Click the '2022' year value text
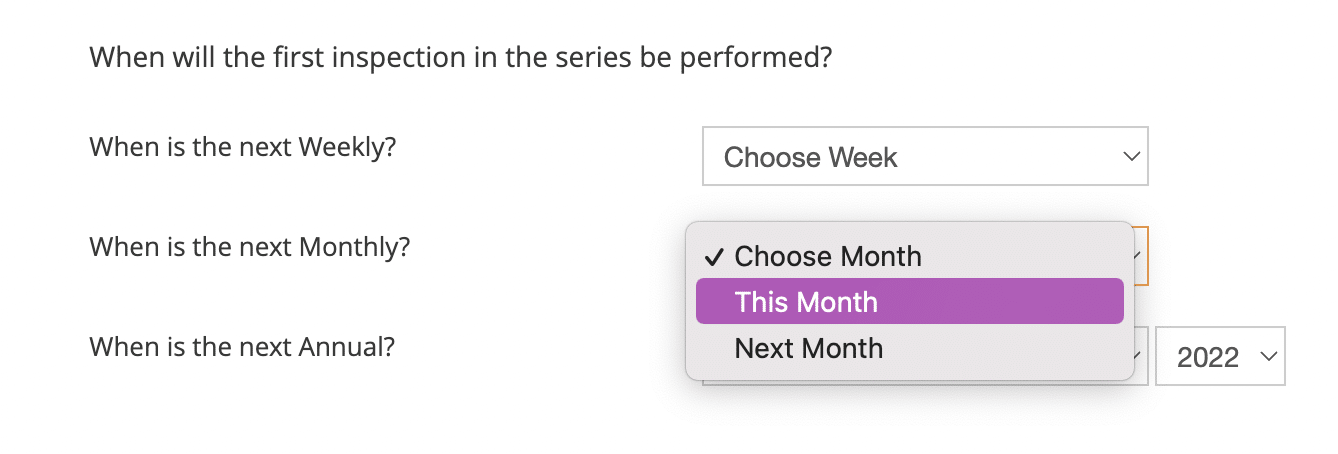The width and height of the screenshot is (1338, 454). [x=1208, y=357]
